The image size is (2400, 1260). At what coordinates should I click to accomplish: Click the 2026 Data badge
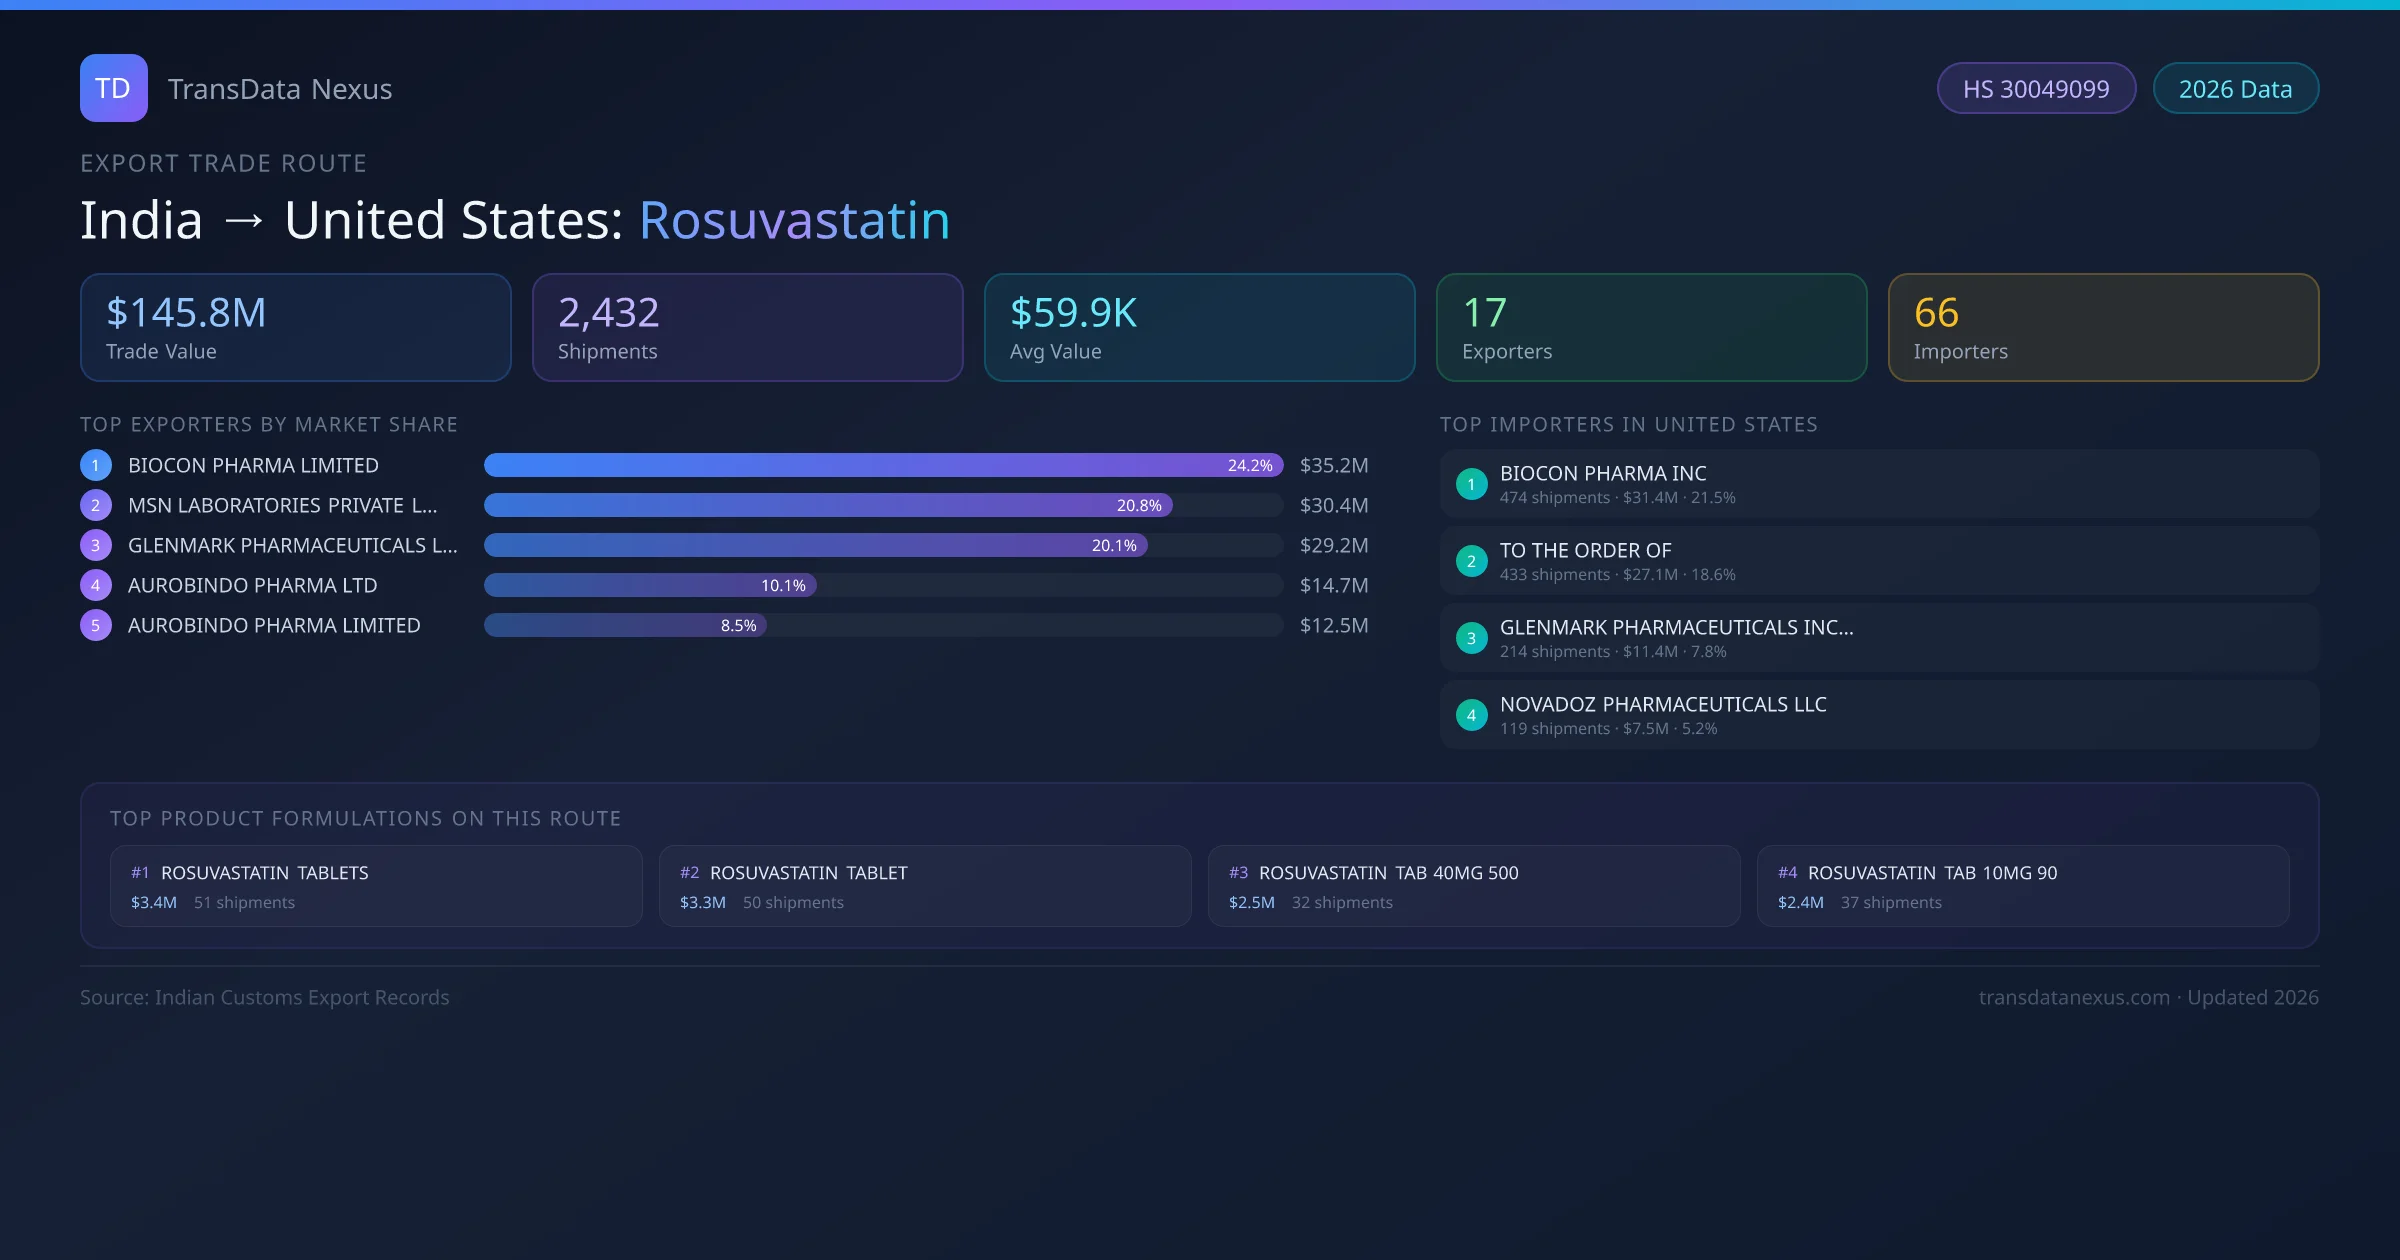[x=2235, y=89]
